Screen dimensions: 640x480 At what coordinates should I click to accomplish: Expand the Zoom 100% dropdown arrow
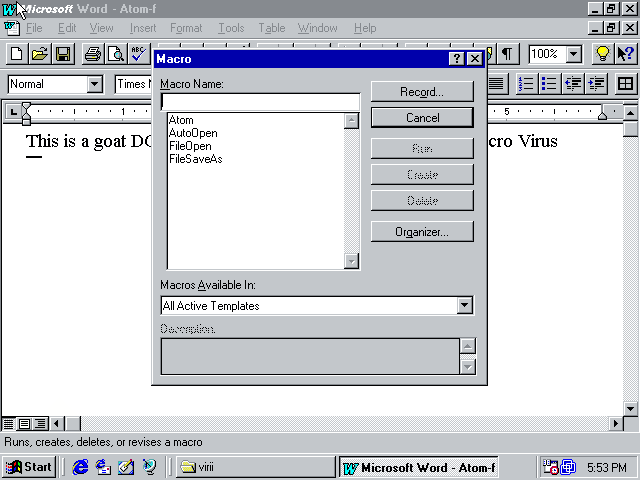tap(573, 53)
